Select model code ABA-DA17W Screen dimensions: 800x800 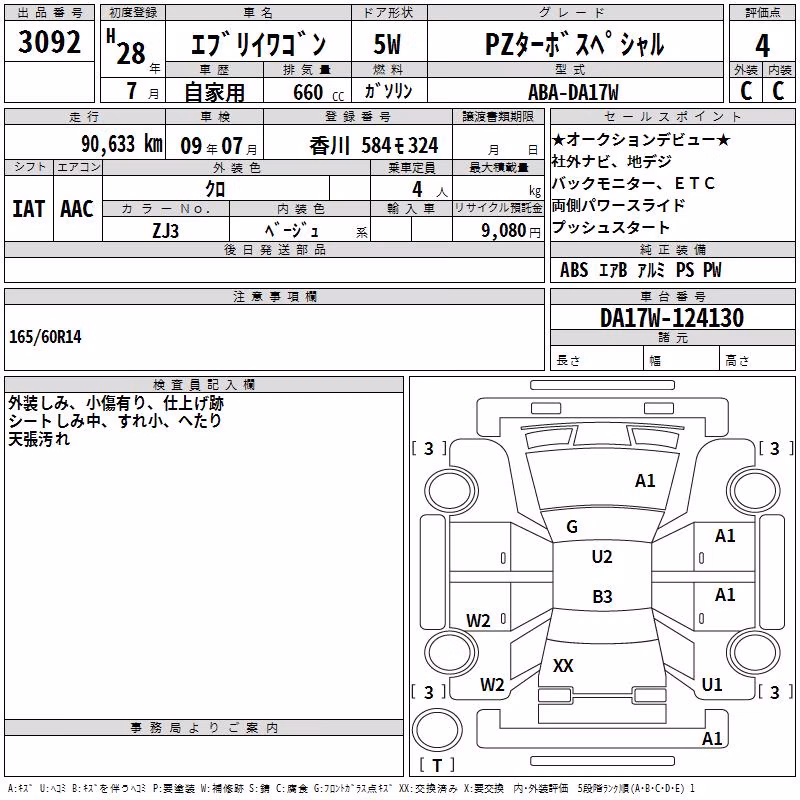point(573,92)
